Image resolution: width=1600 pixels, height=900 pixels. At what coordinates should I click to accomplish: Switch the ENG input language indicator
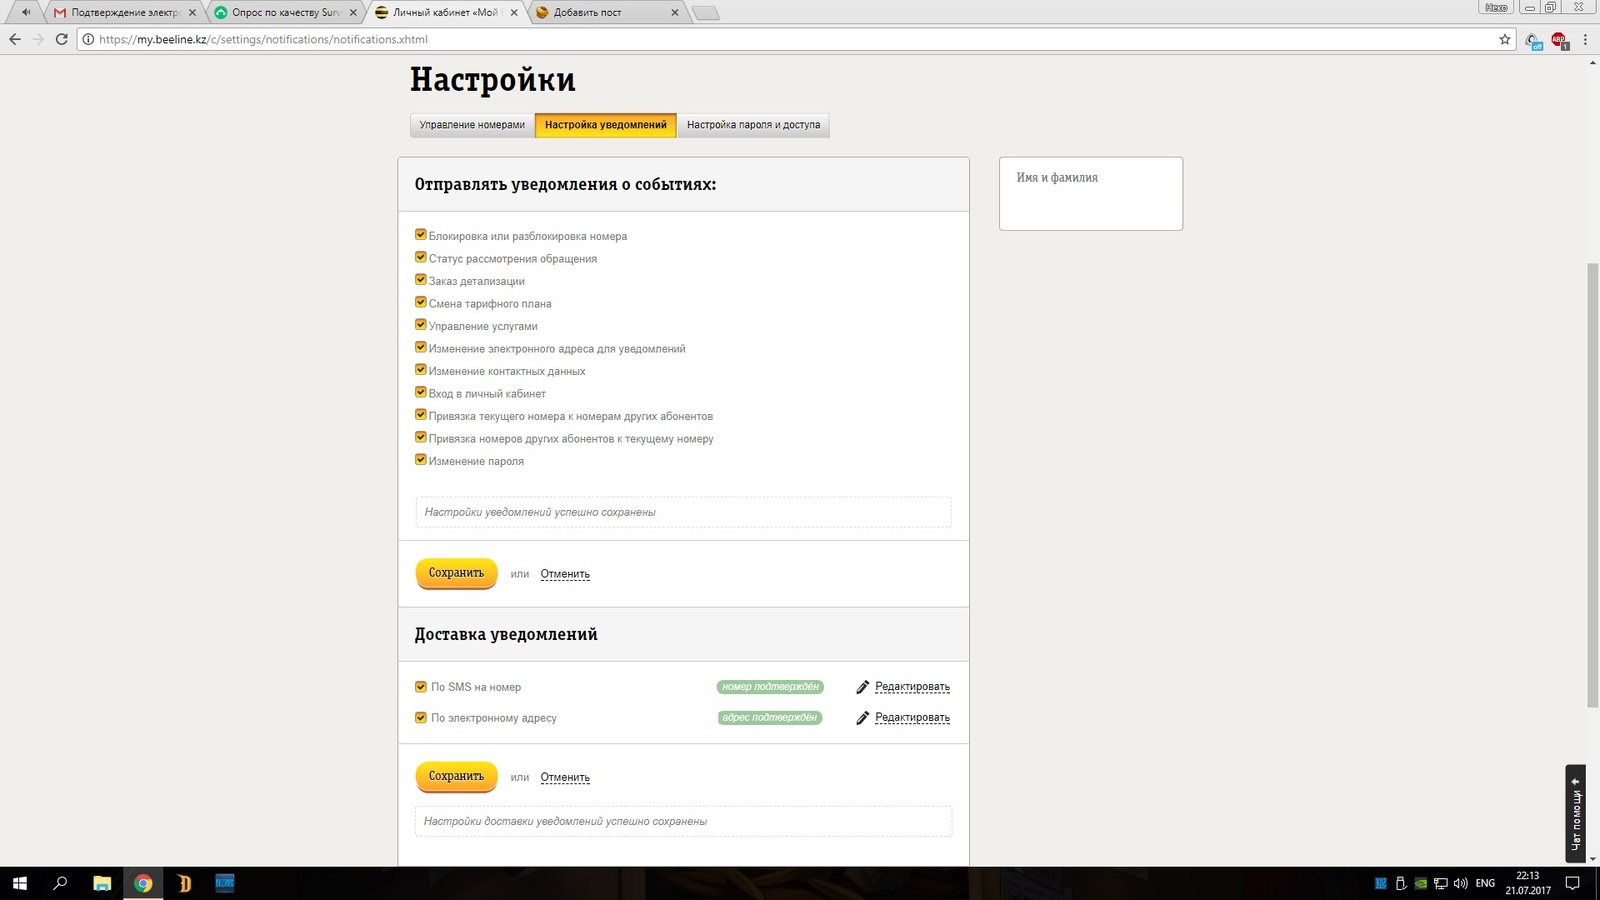[1485, 883]
